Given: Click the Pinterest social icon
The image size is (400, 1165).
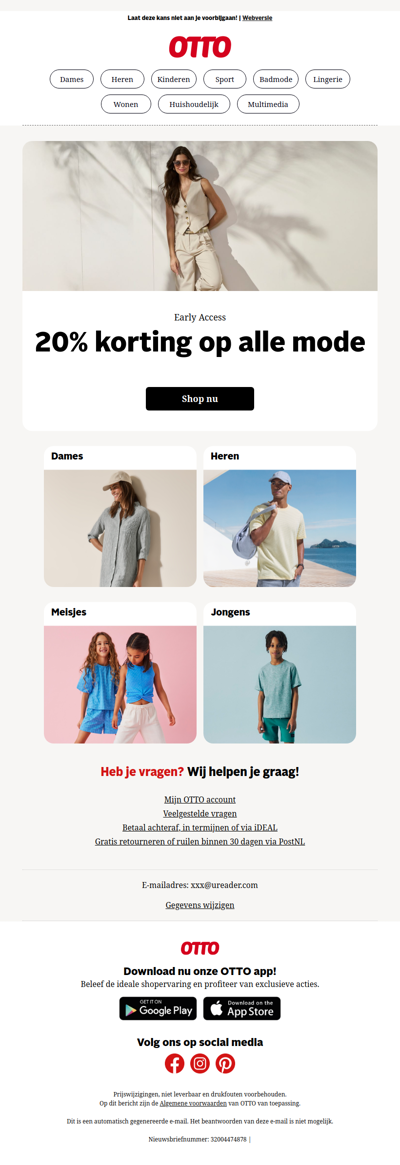Looking at the screenshot, I should click(x=225, y=1063).
